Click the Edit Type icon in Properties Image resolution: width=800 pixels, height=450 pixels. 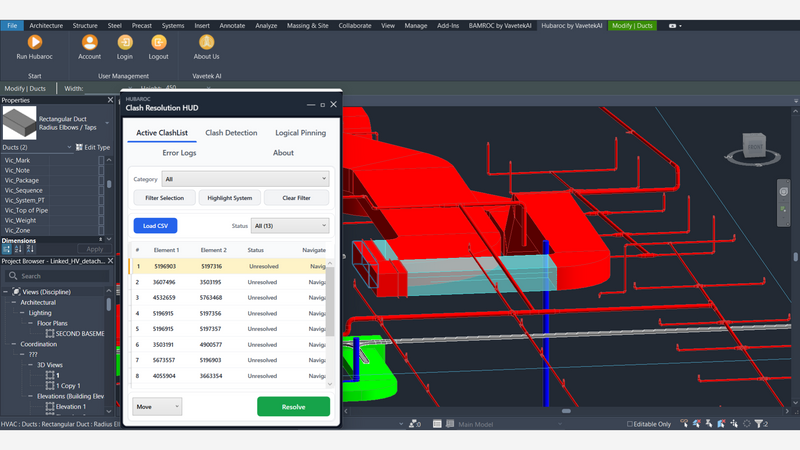(79, 147)
